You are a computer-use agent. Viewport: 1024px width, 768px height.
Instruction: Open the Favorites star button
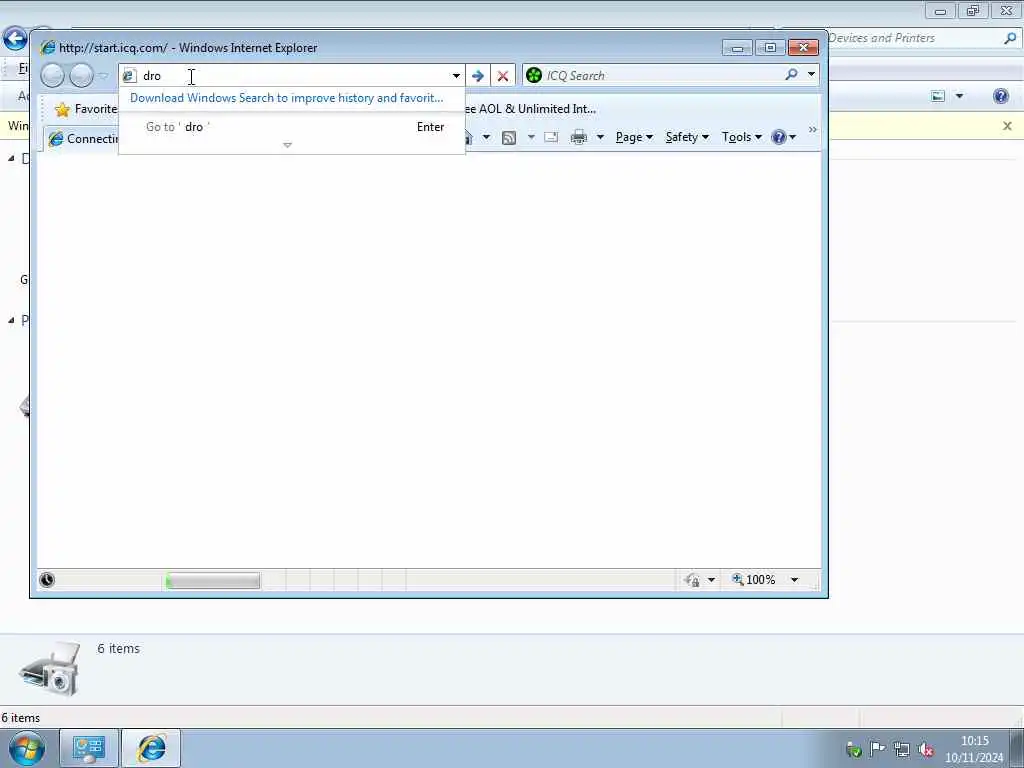(86, 109)
